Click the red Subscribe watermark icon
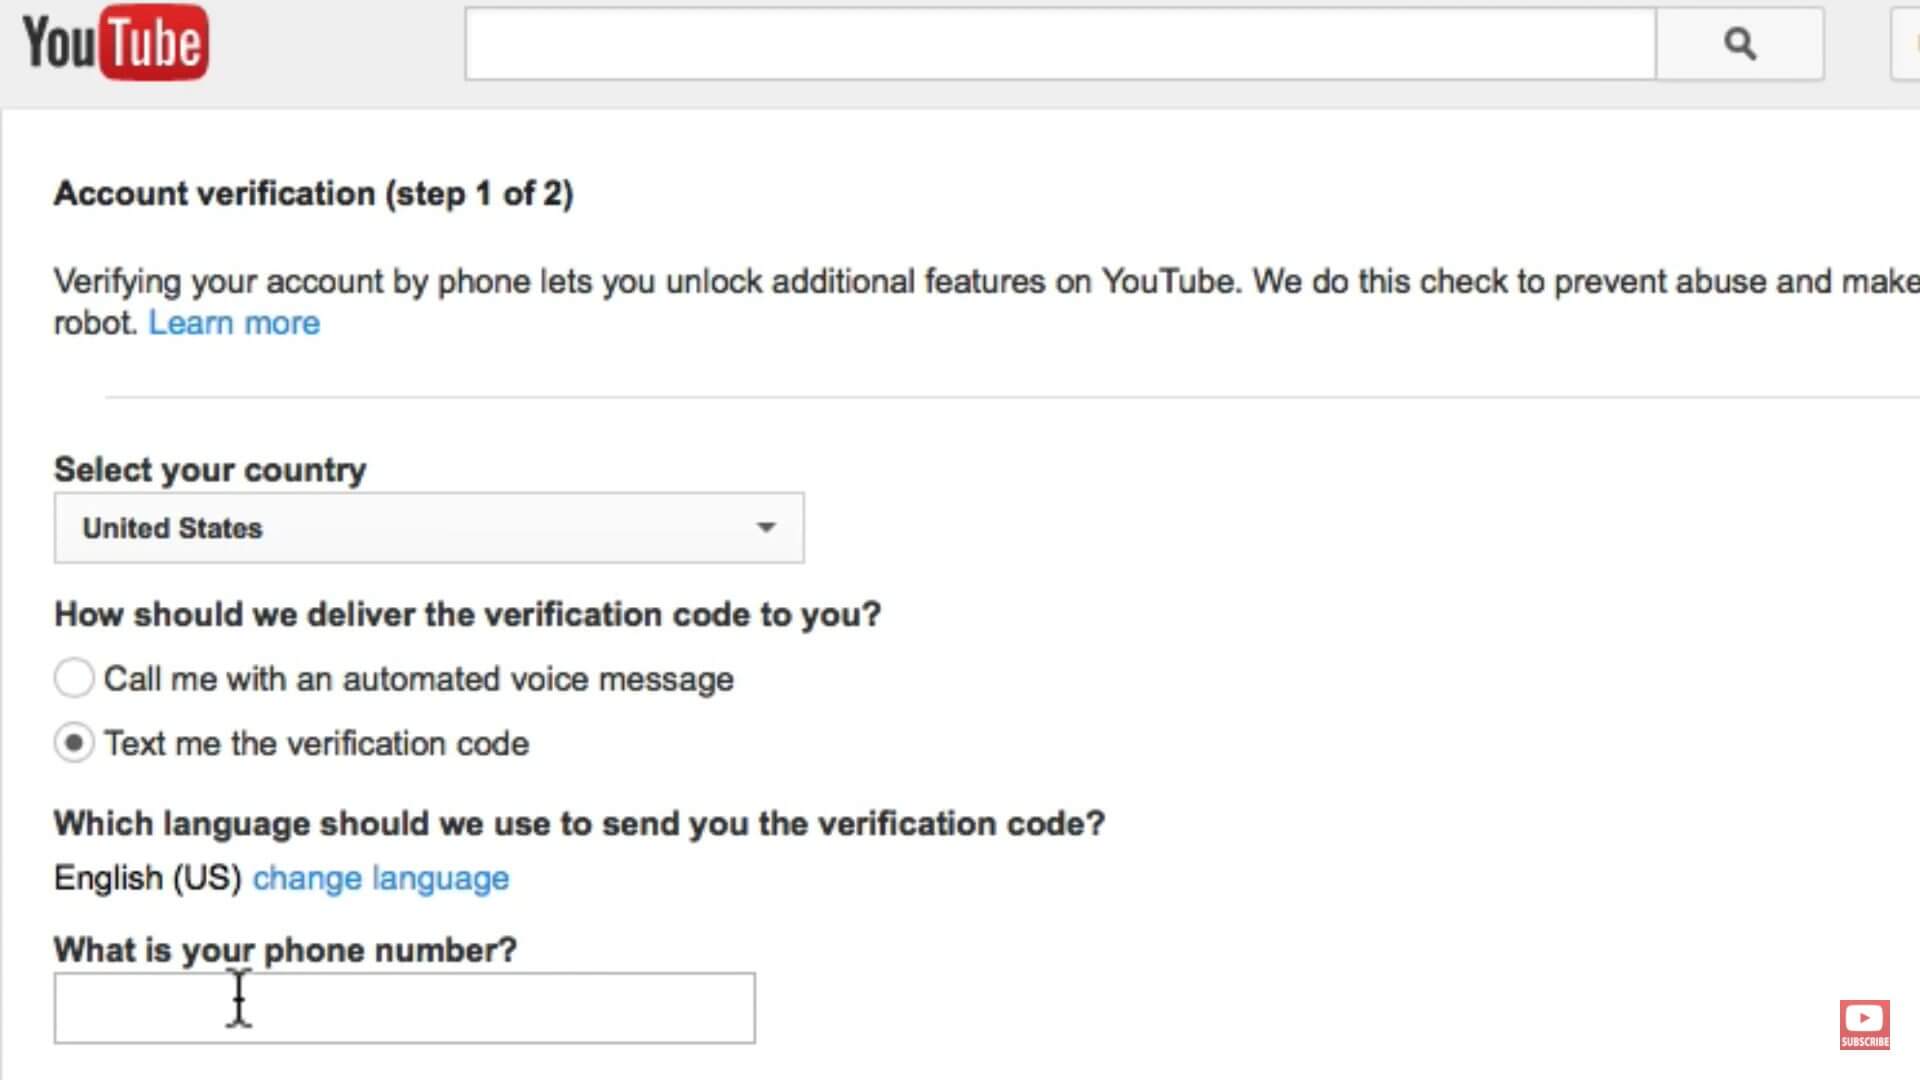This screenshot has height=1080, width=1920. (x=1864, y=1025)
